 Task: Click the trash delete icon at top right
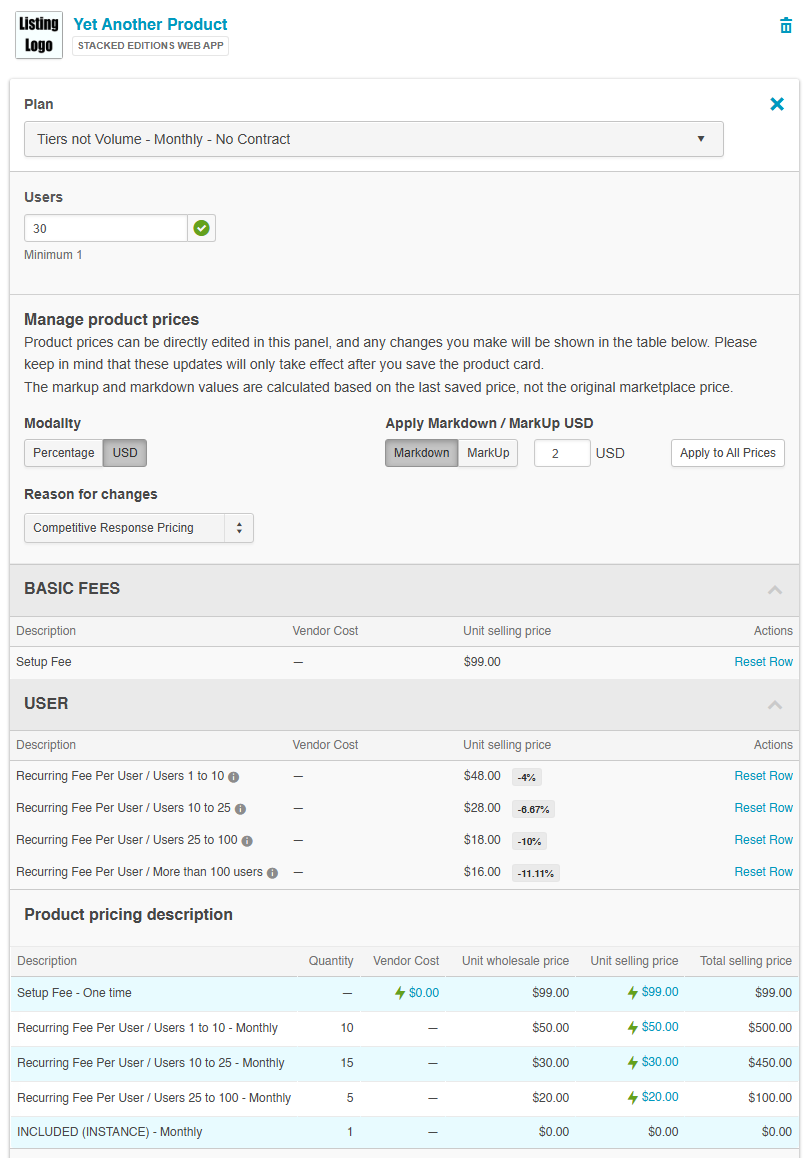pos(786,26)
